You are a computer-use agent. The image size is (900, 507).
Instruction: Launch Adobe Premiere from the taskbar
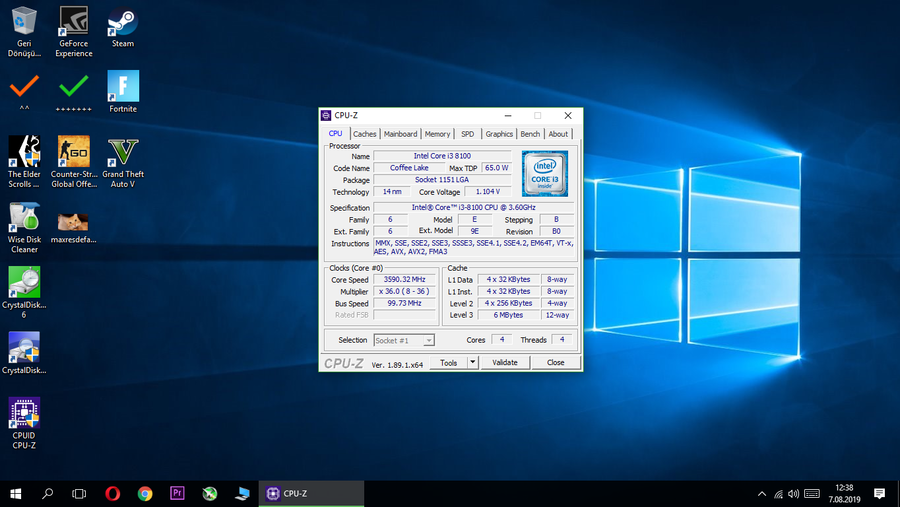click(177, 493)
